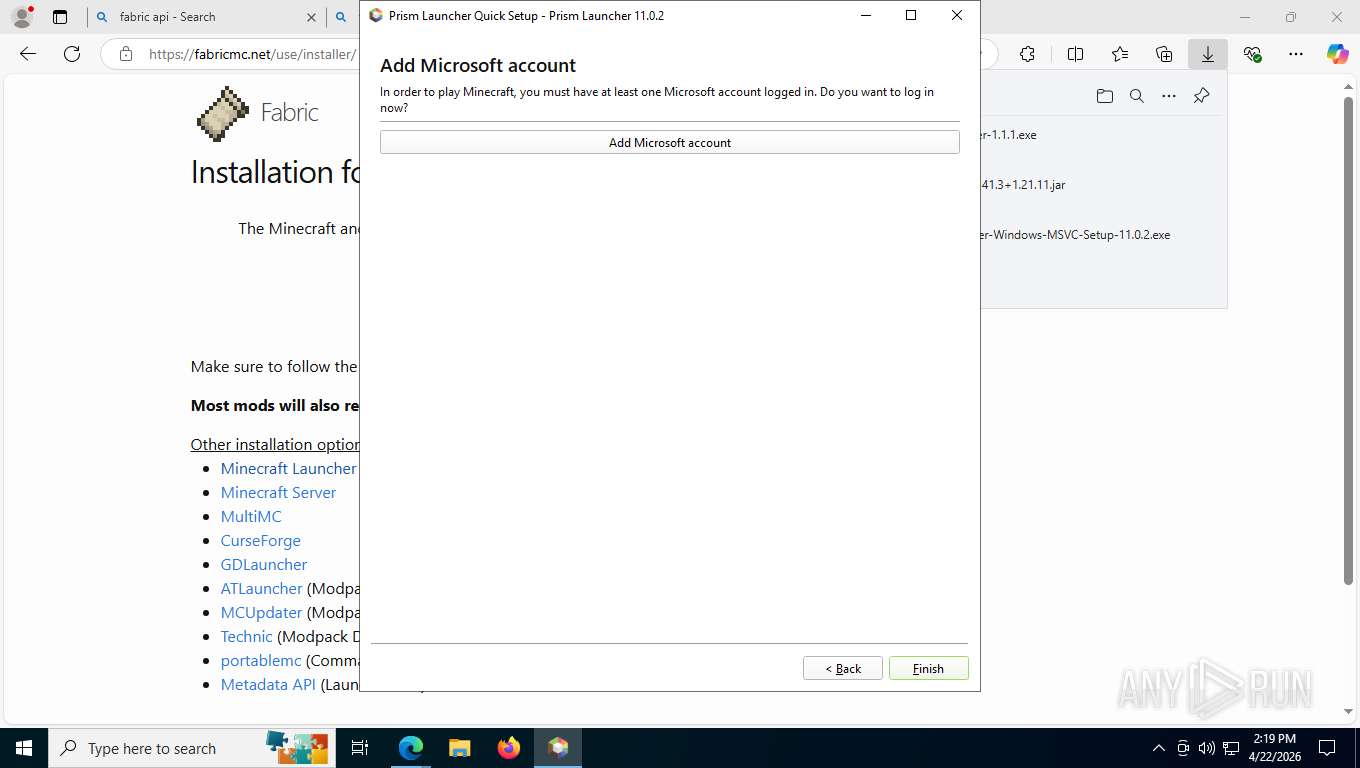Viewport: 1360px width, 768px height.
Task: Open the Copilot sidebar icon
Action: 1338,54
